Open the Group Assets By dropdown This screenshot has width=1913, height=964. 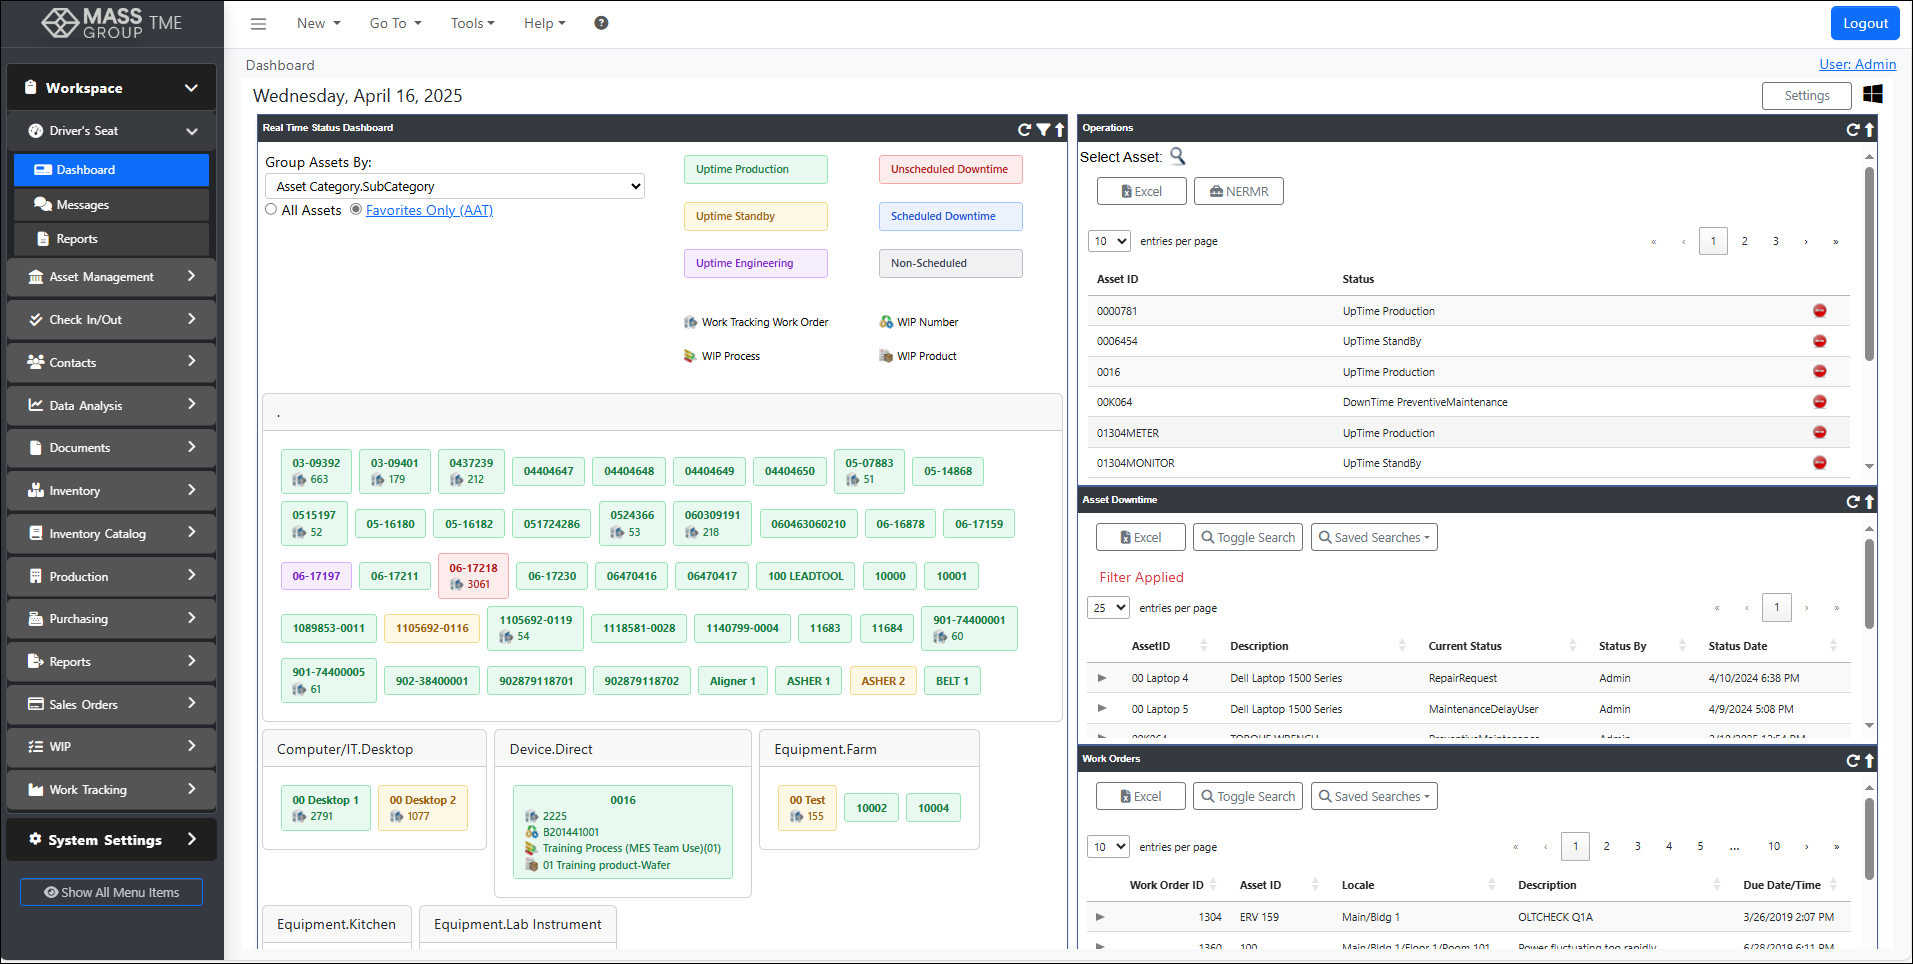point(455,186)
